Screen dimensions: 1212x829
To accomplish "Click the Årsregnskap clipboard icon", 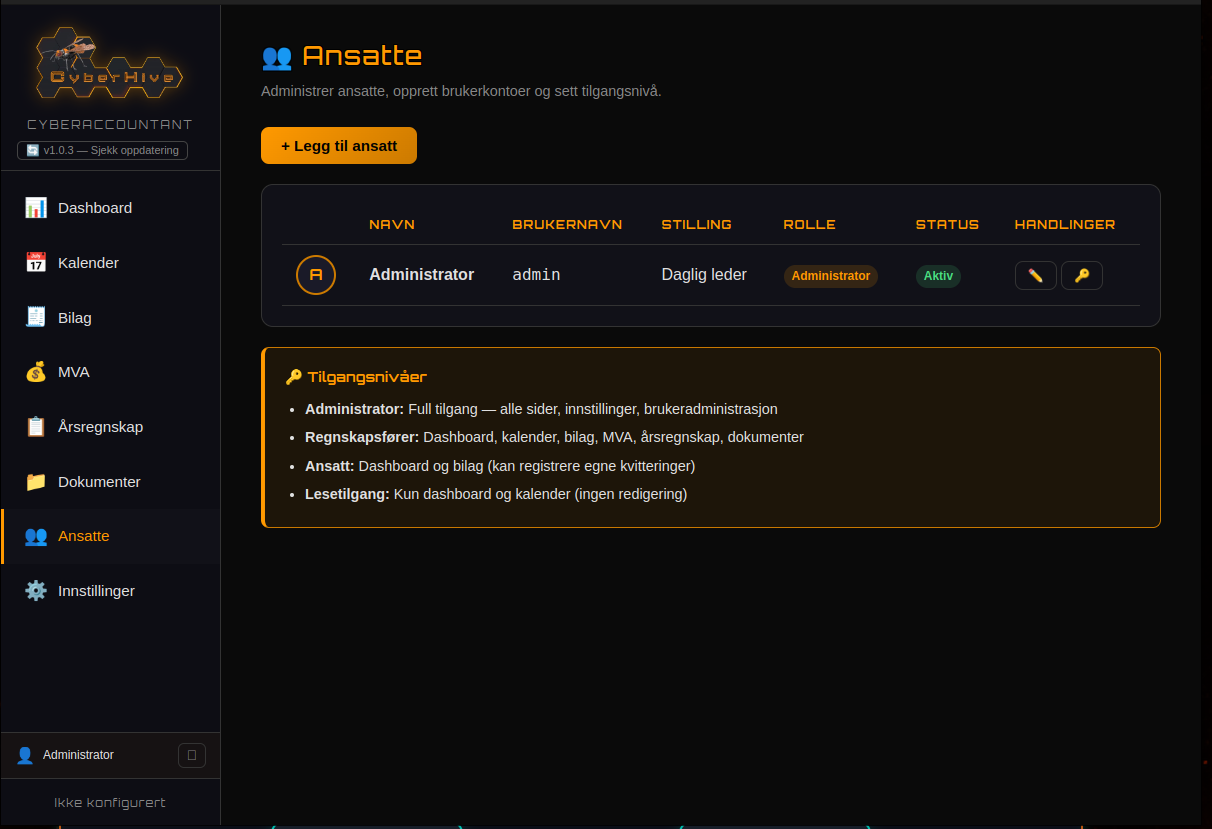I will [x=36, y=427].
